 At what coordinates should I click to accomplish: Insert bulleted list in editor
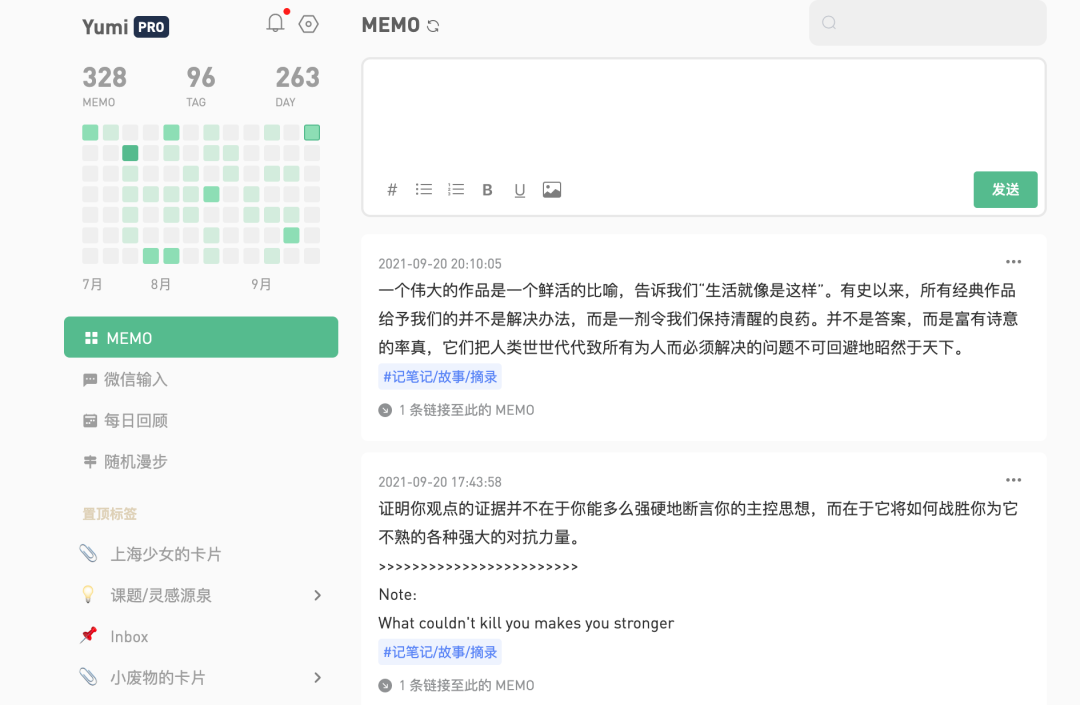tap(424, 189)
